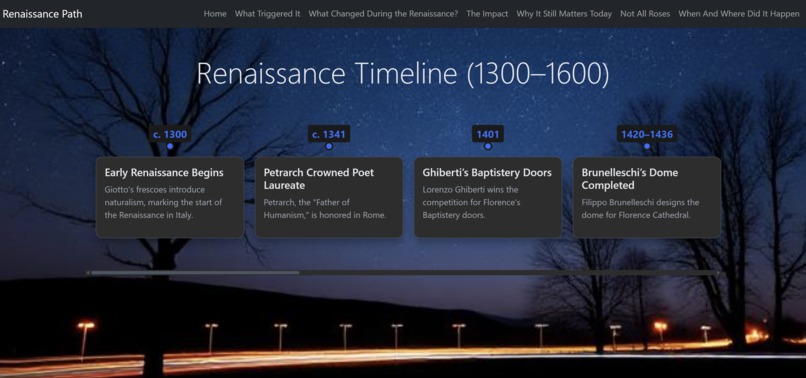Click the Brunelleschi's Dome Completed title

pyautogui.click(x=630, y=178)
